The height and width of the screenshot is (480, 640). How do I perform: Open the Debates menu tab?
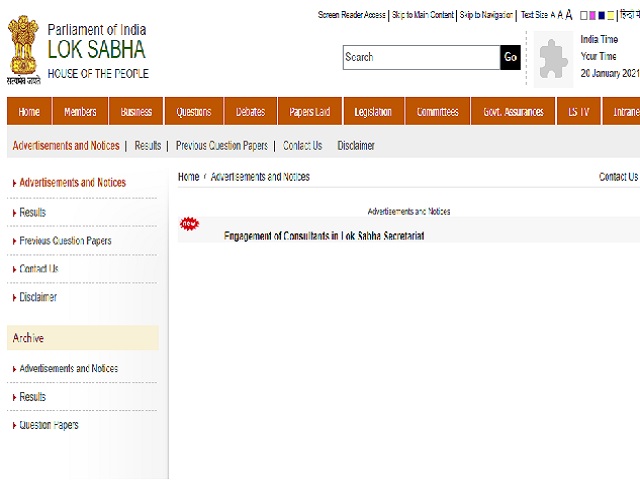tap(251, 111)
